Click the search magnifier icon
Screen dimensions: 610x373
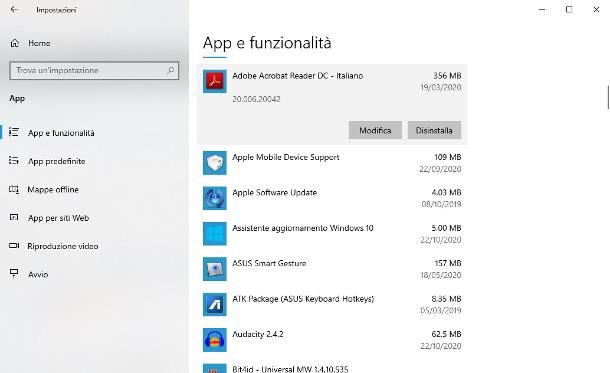click(x=170, y=70)
